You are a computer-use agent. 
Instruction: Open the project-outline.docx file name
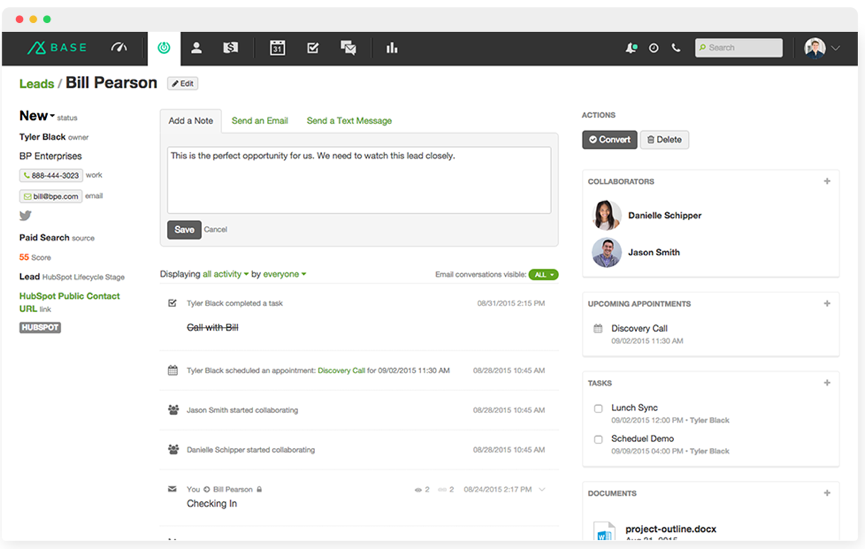(671, 529)
